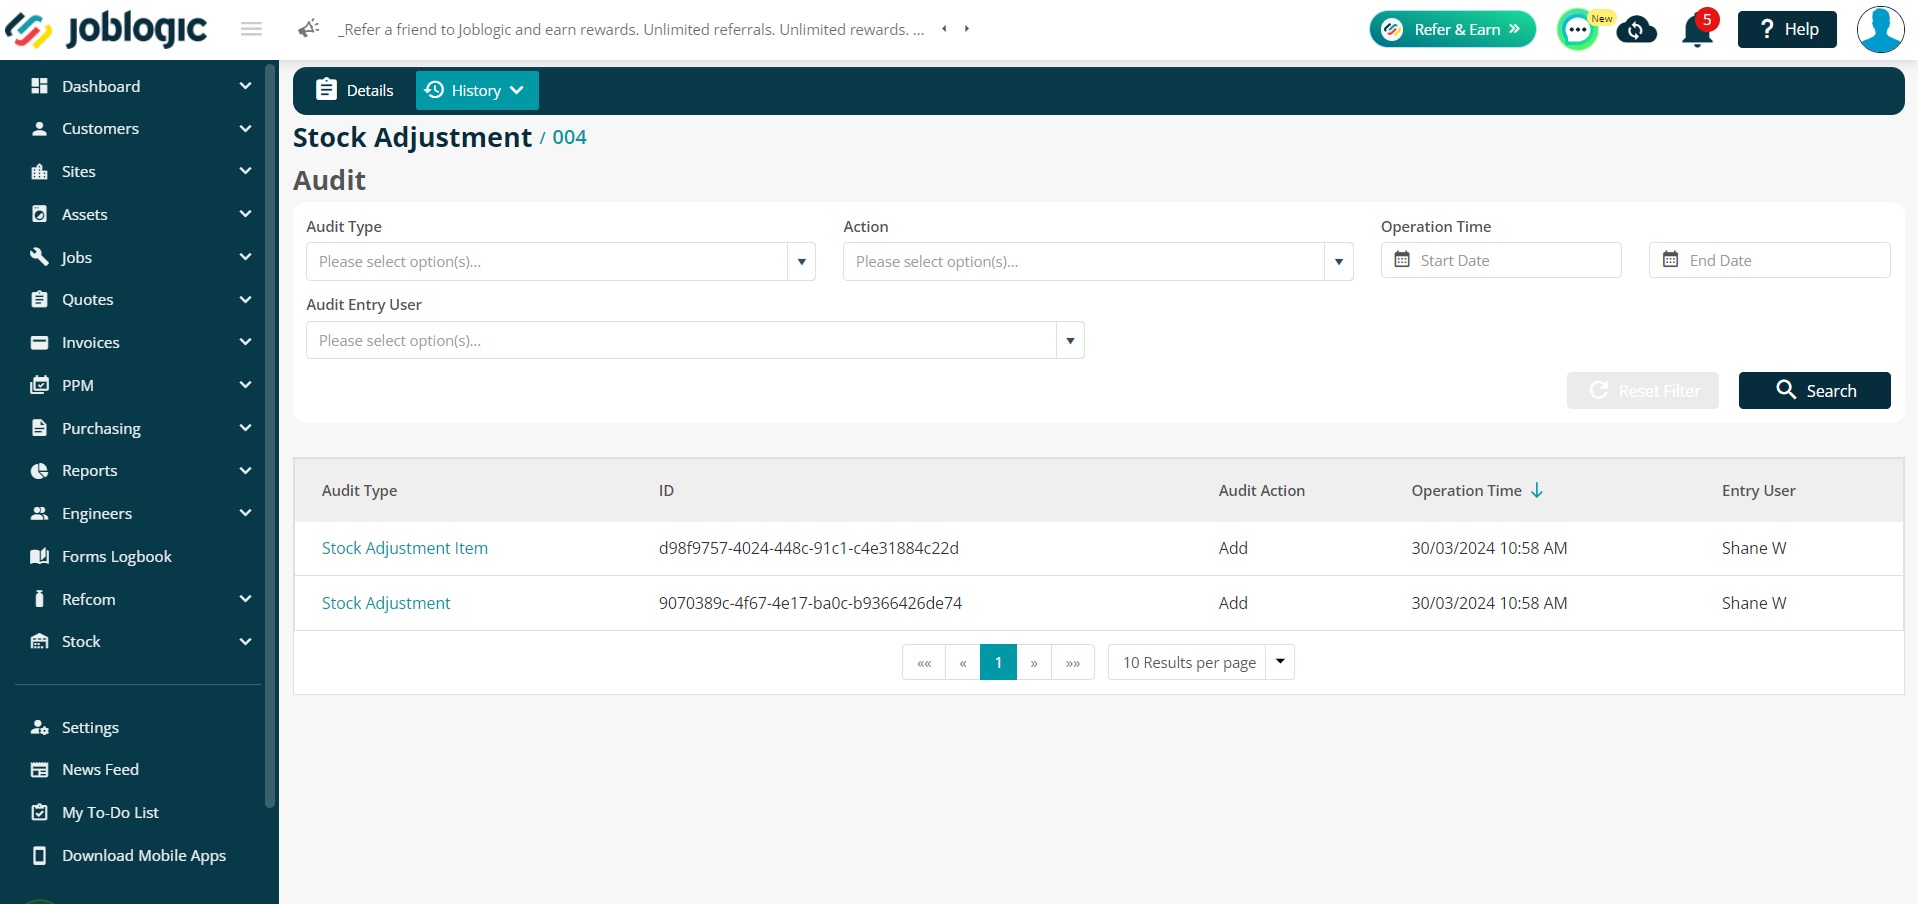
Task: Go to the first page of results
Action: (x=924, y=662)
